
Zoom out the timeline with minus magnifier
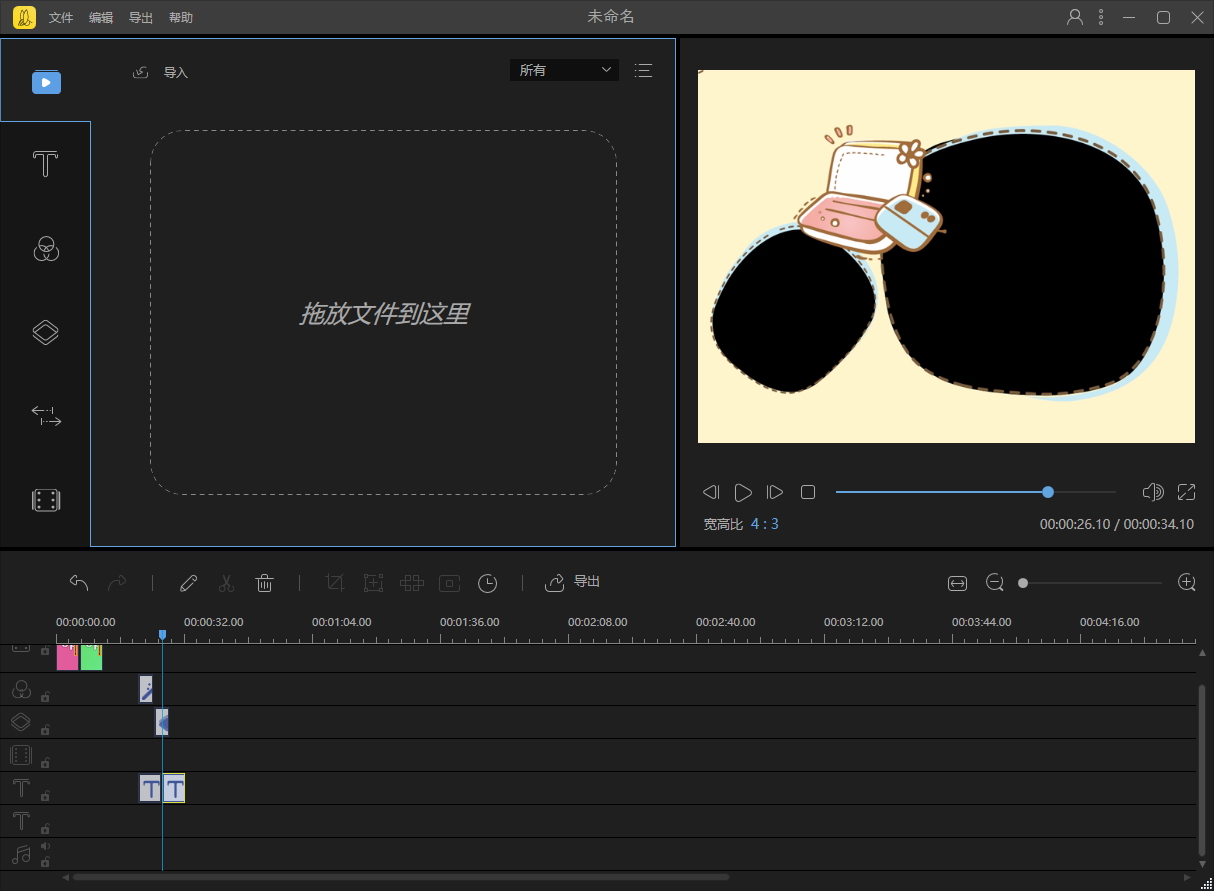tap(994, 582)
